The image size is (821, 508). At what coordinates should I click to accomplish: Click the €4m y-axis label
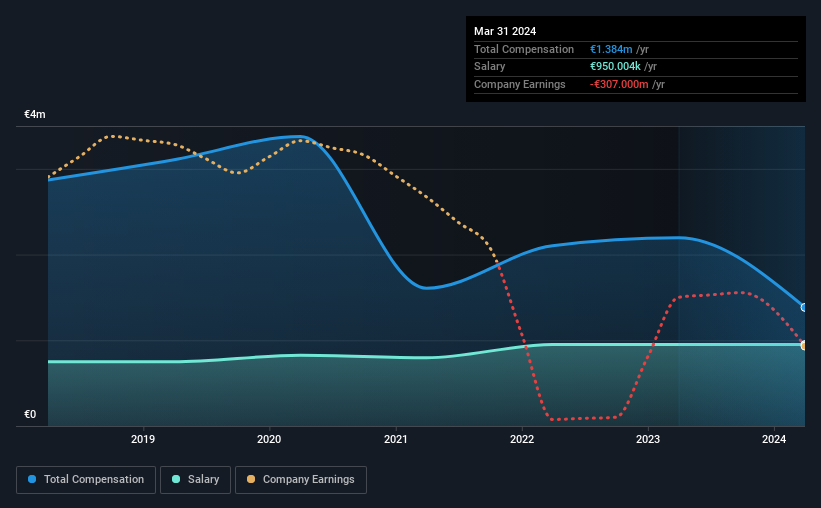click(35, 114)
